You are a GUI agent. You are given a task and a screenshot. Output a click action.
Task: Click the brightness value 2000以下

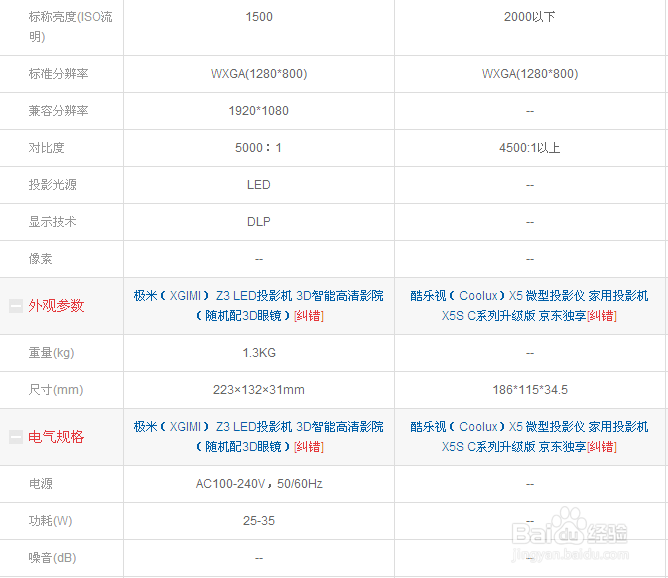click(530, 17)
